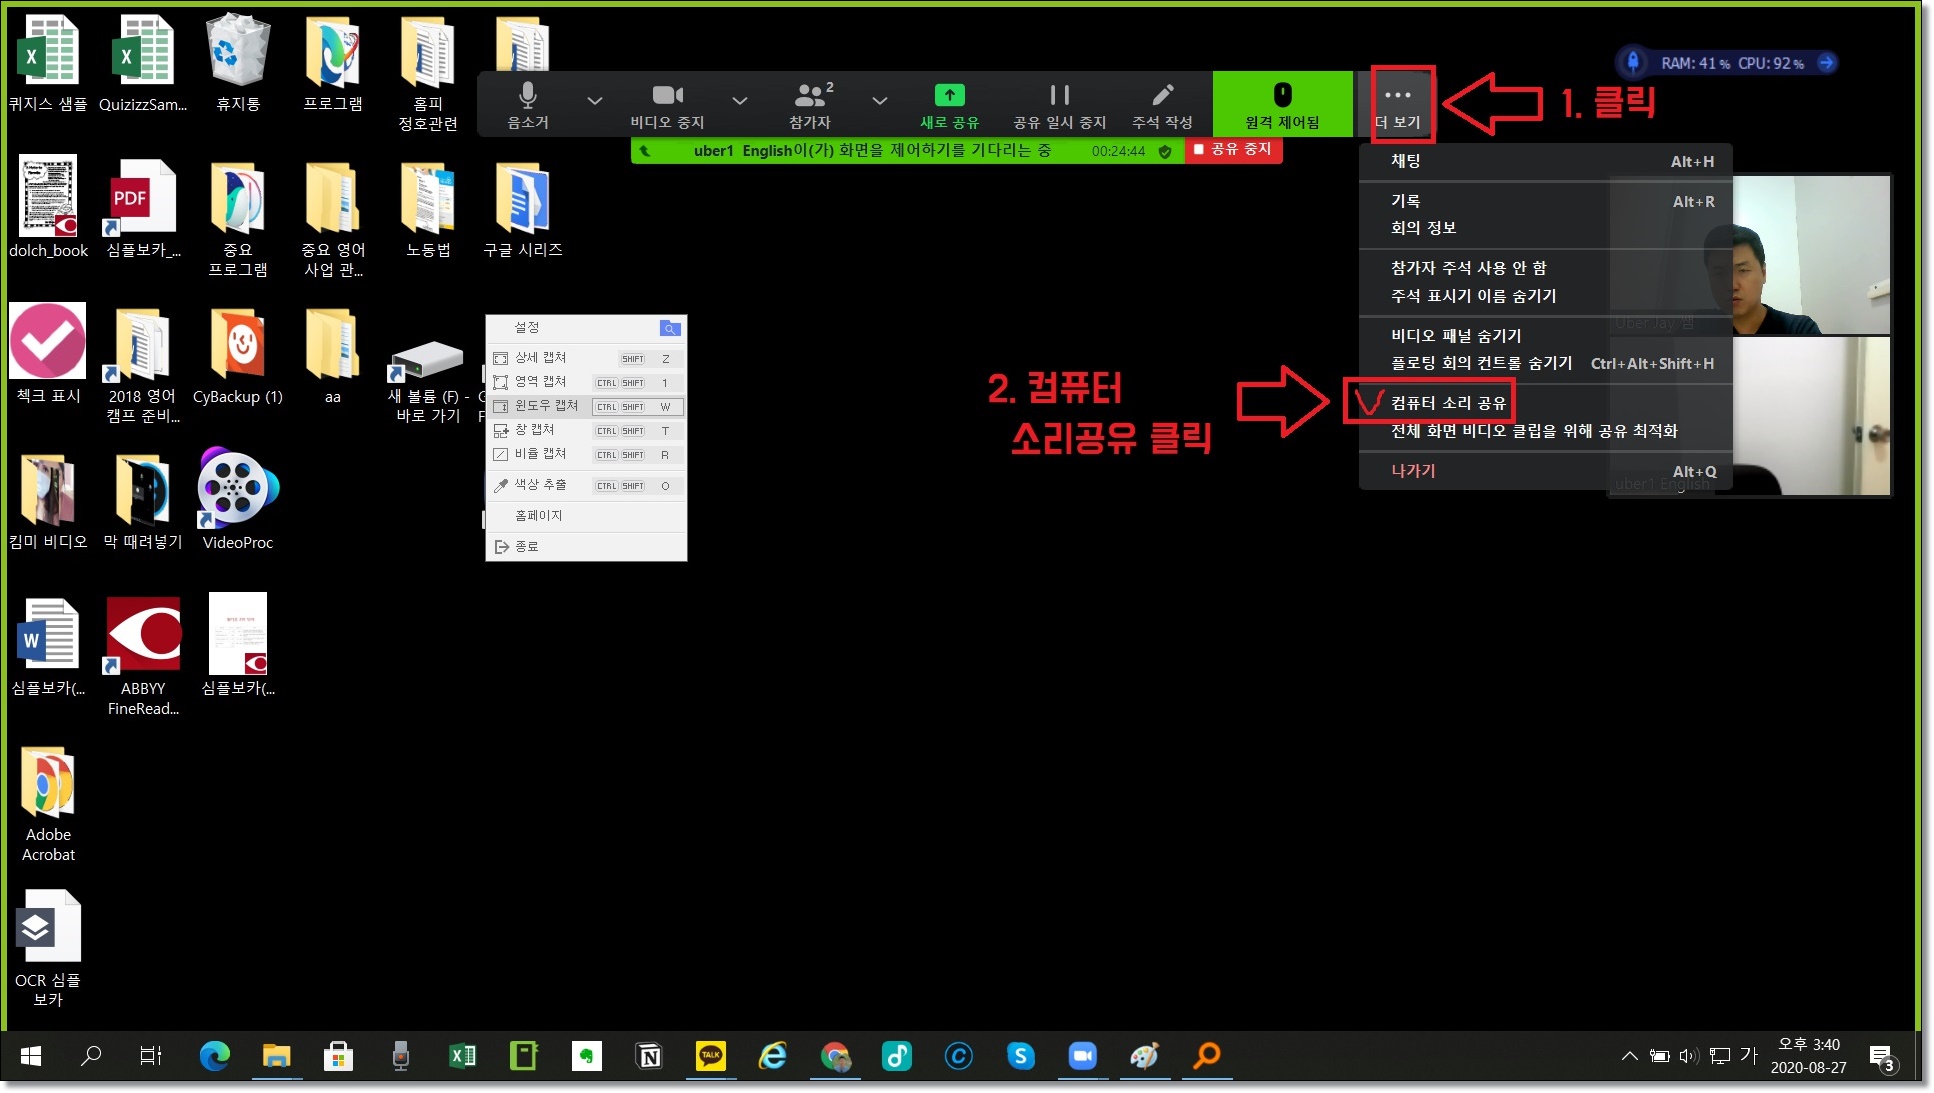The height and width of the screenshot is (1093, 1934).
Task: Toggle 참가자 주석 사용 안 함
Action: (1468, 268)
